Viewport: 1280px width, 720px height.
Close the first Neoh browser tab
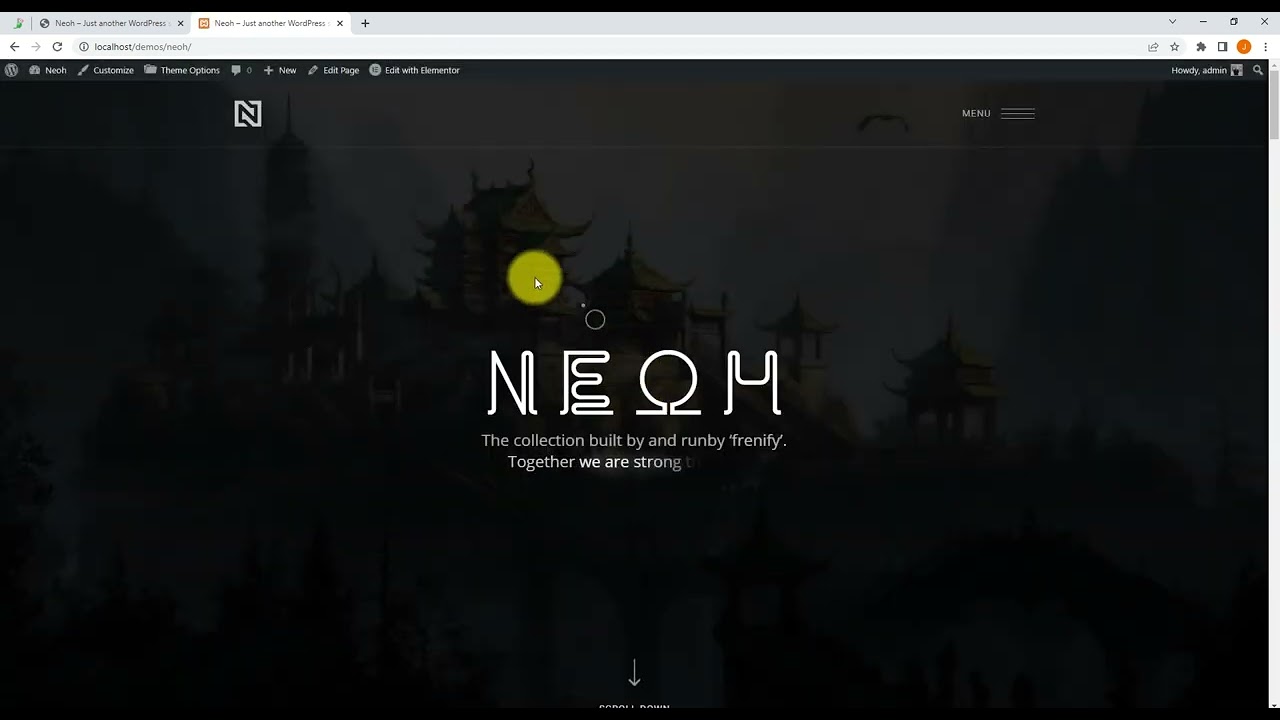point(180,23)
